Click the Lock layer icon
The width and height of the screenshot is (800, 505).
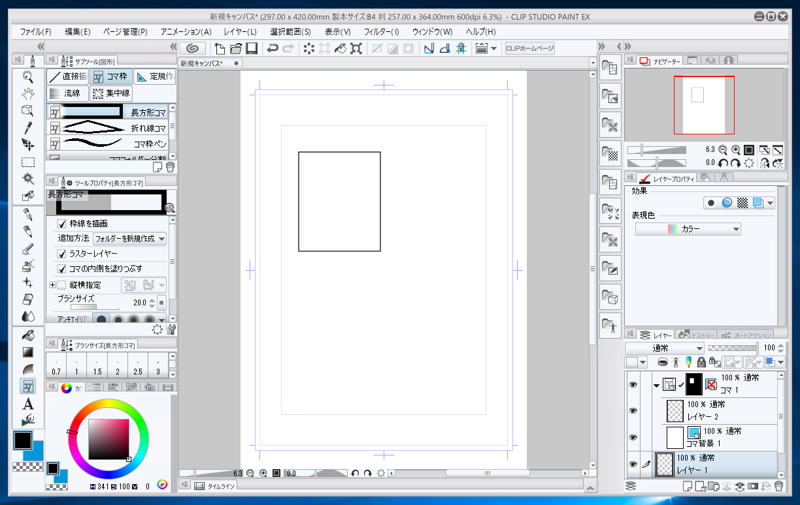click(702, 362)
